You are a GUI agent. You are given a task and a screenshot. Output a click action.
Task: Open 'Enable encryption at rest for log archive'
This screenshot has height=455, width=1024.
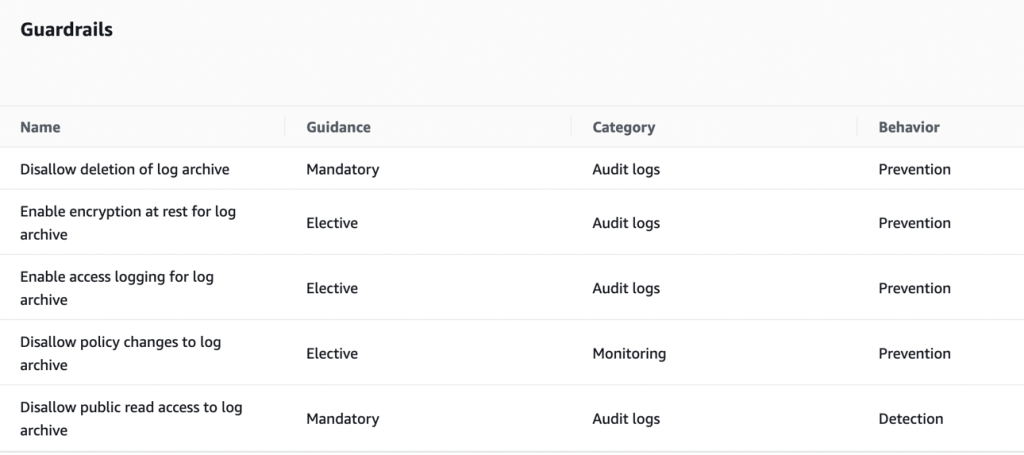click(x=128, y=223)
